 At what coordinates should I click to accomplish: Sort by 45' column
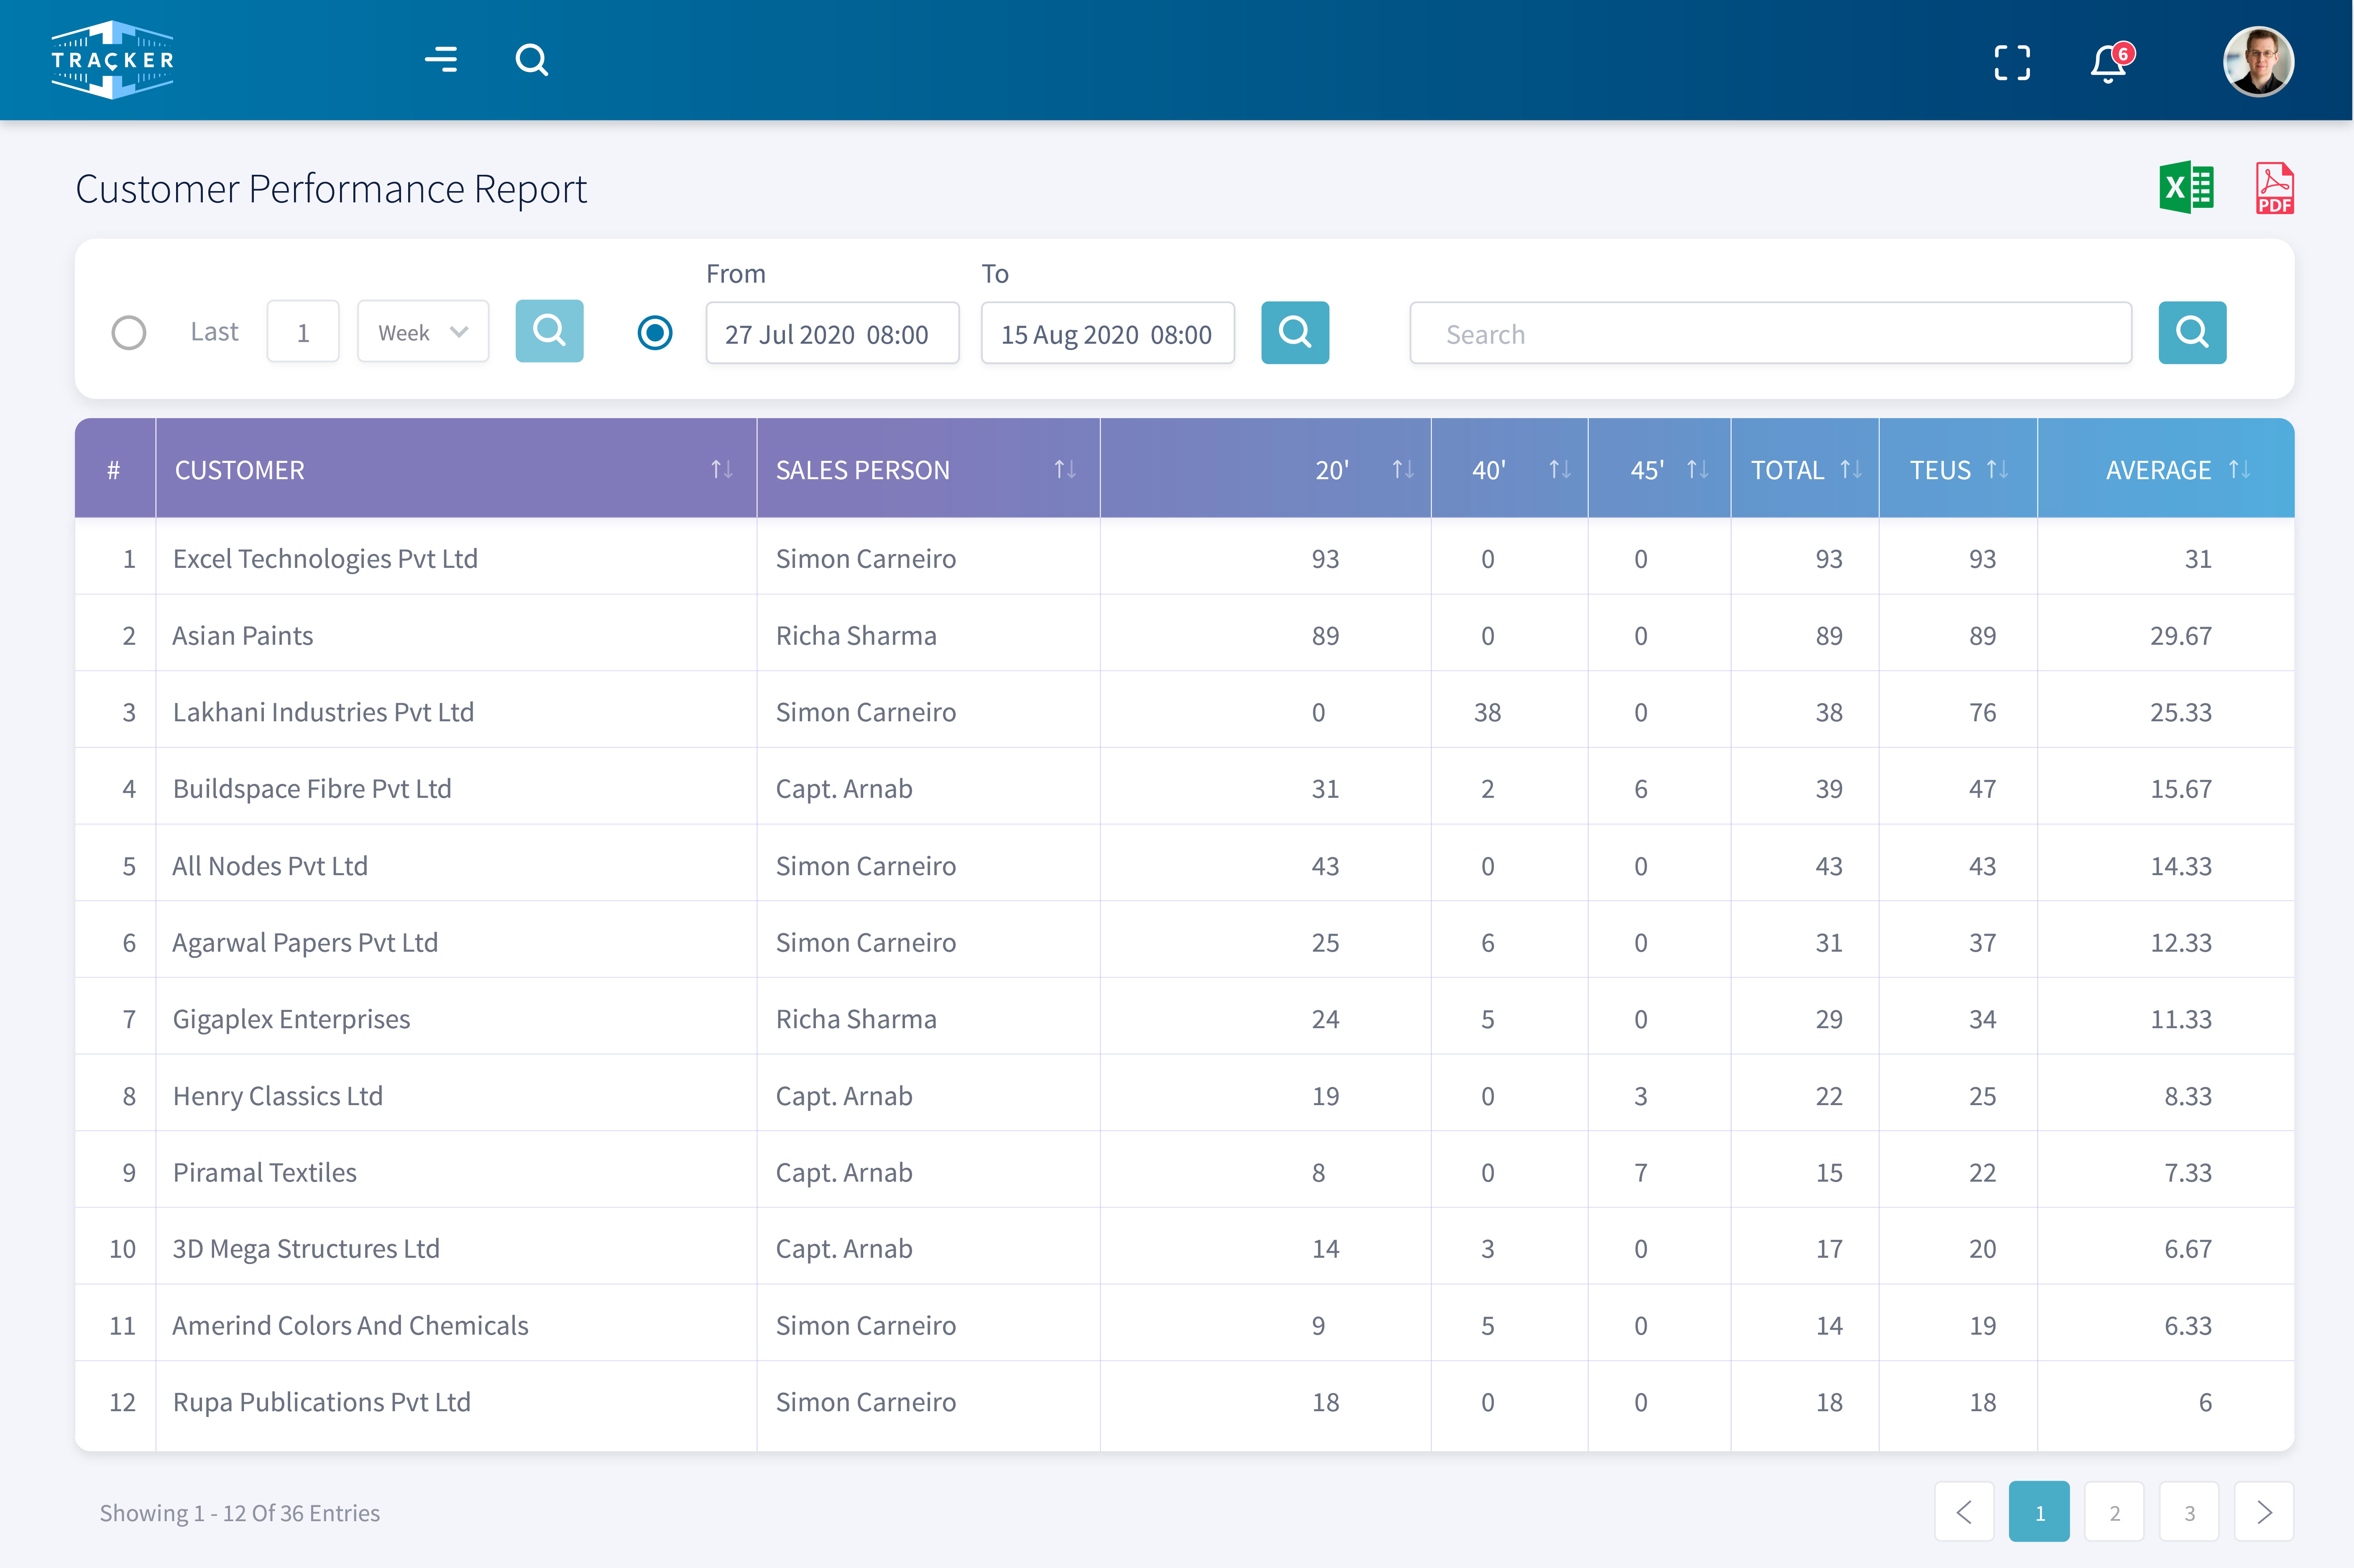point(1698,470)
